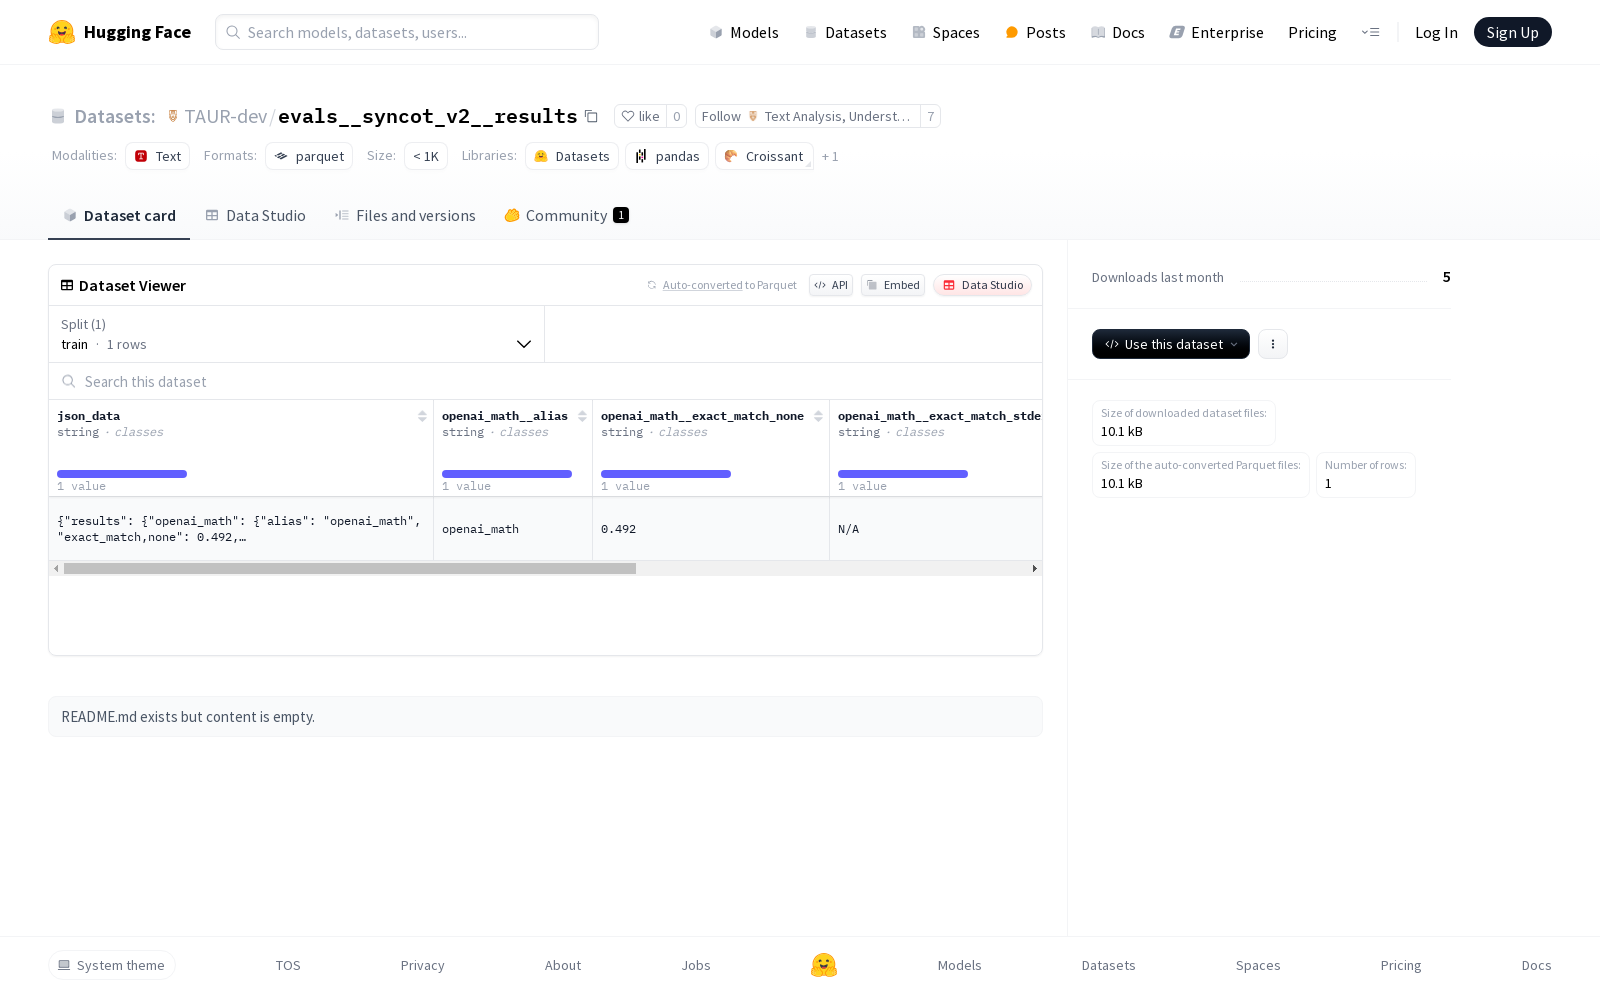Image resolution: width=1600 pixels, height=1000 pixels.
Task: Switch to the Dataset card tab
Action: pyautogui.click(x=119, y=216)
